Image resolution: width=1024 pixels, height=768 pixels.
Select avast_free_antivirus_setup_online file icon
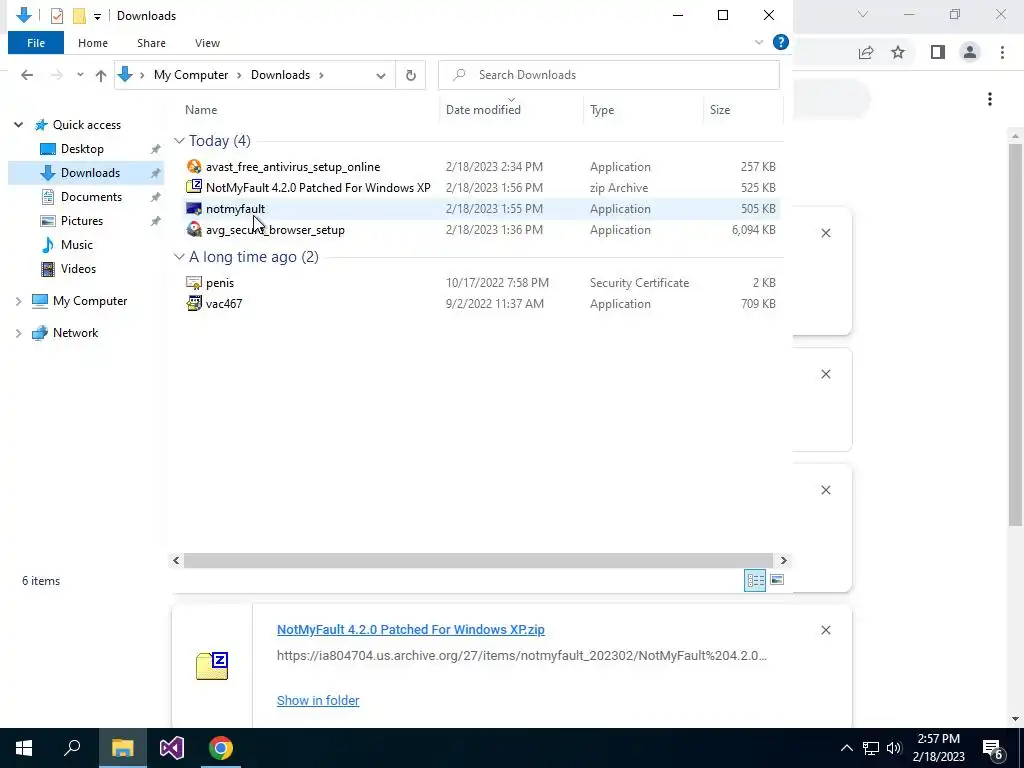(194, 167)
